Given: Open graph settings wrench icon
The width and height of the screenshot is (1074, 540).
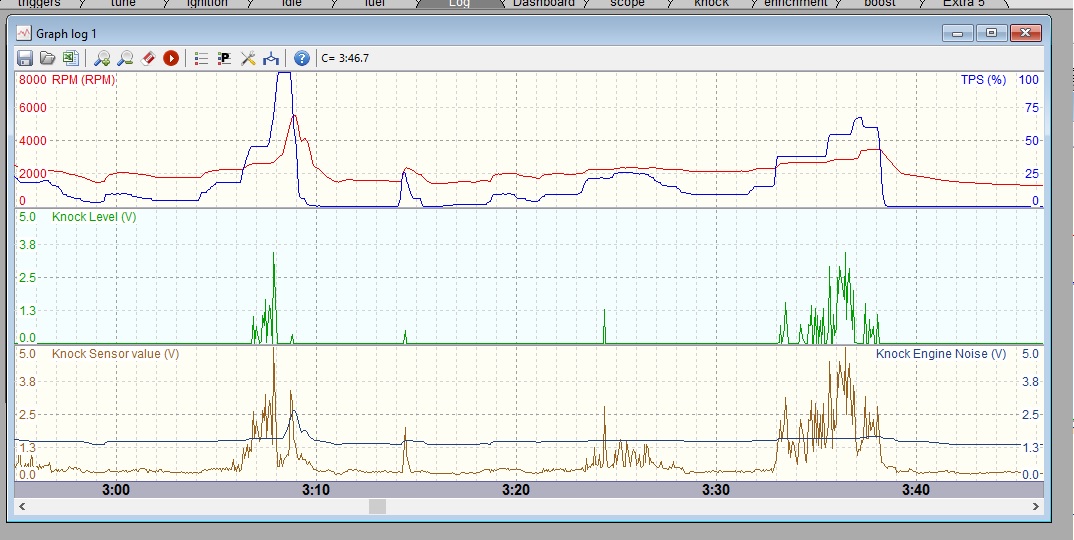Looking at the screenshot, I should click(248, 58).
